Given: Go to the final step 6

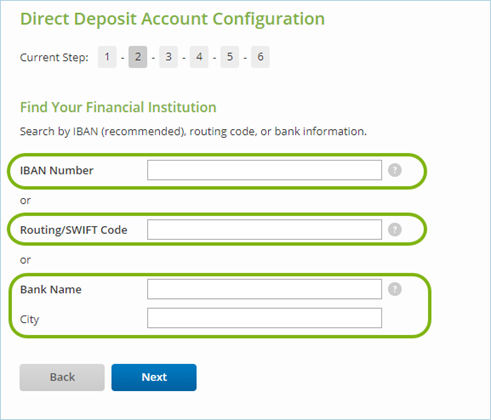Looking at the screenshot, I should (260, 57).
